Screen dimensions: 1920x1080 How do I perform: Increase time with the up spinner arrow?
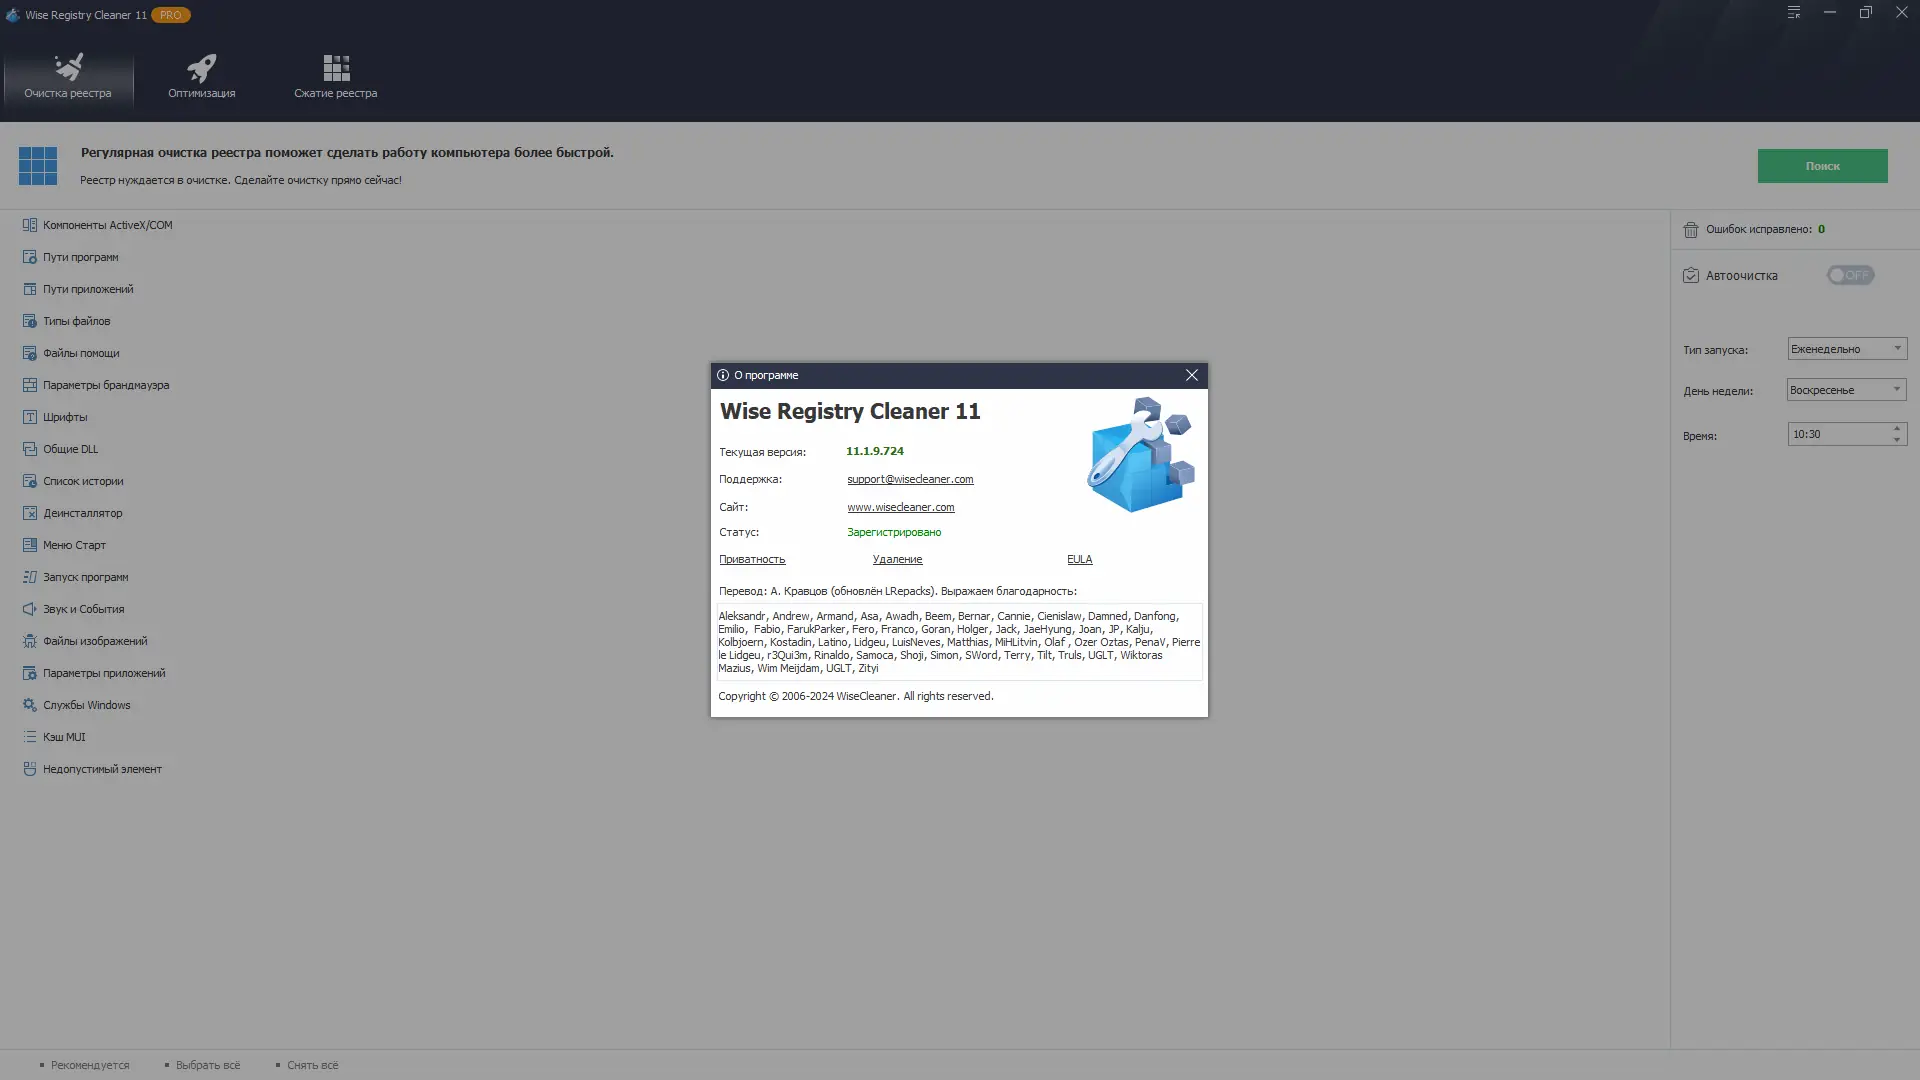(1897, 428)
